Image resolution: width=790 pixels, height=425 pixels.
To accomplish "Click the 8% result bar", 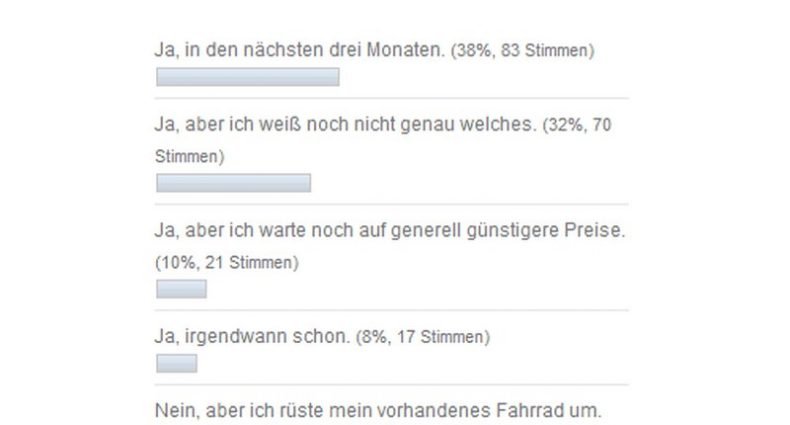I will (x=176, y=363).
